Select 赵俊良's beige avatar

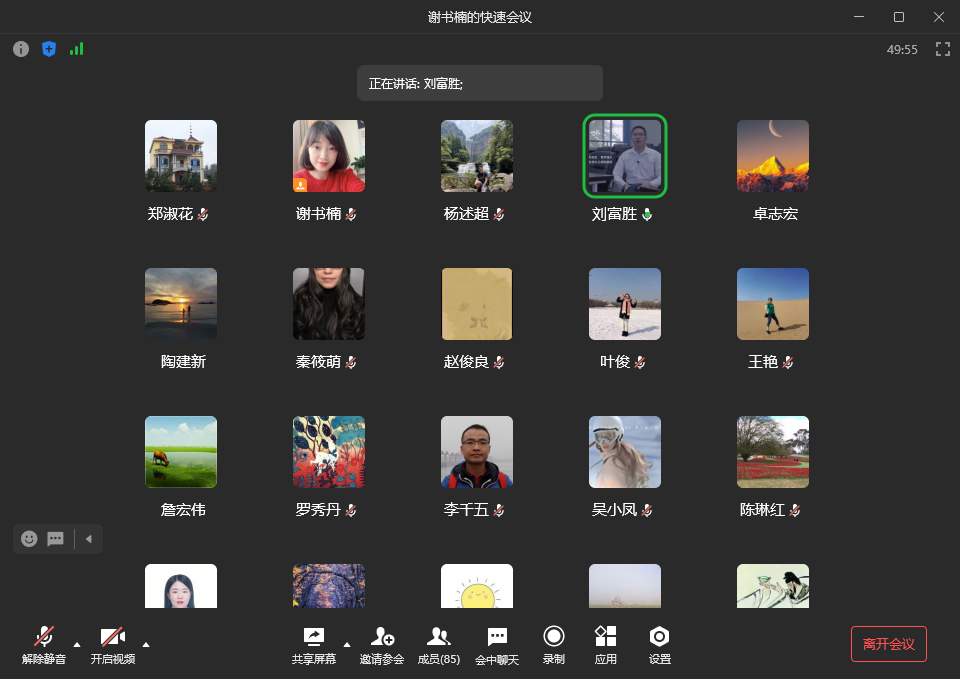(477, 304)
